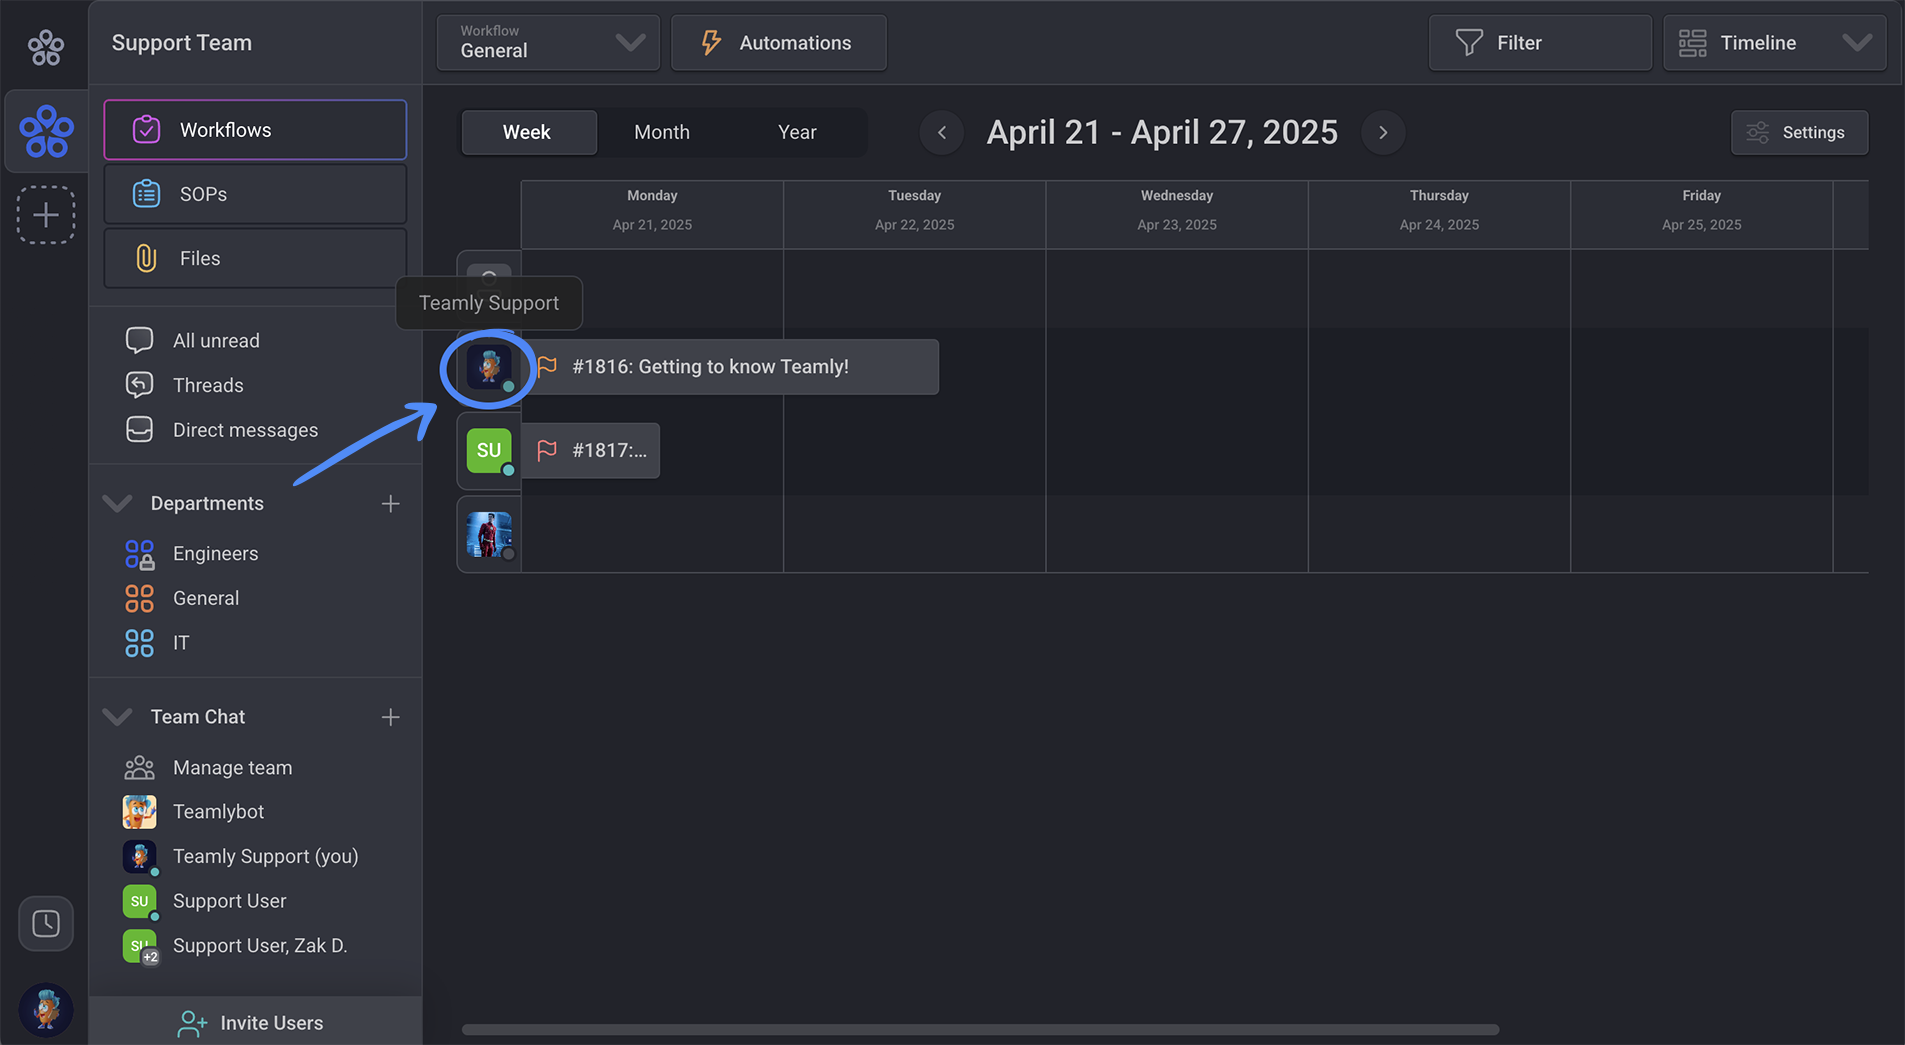
Task: Open task #1817 in the timeline
Action: point(591,451)
